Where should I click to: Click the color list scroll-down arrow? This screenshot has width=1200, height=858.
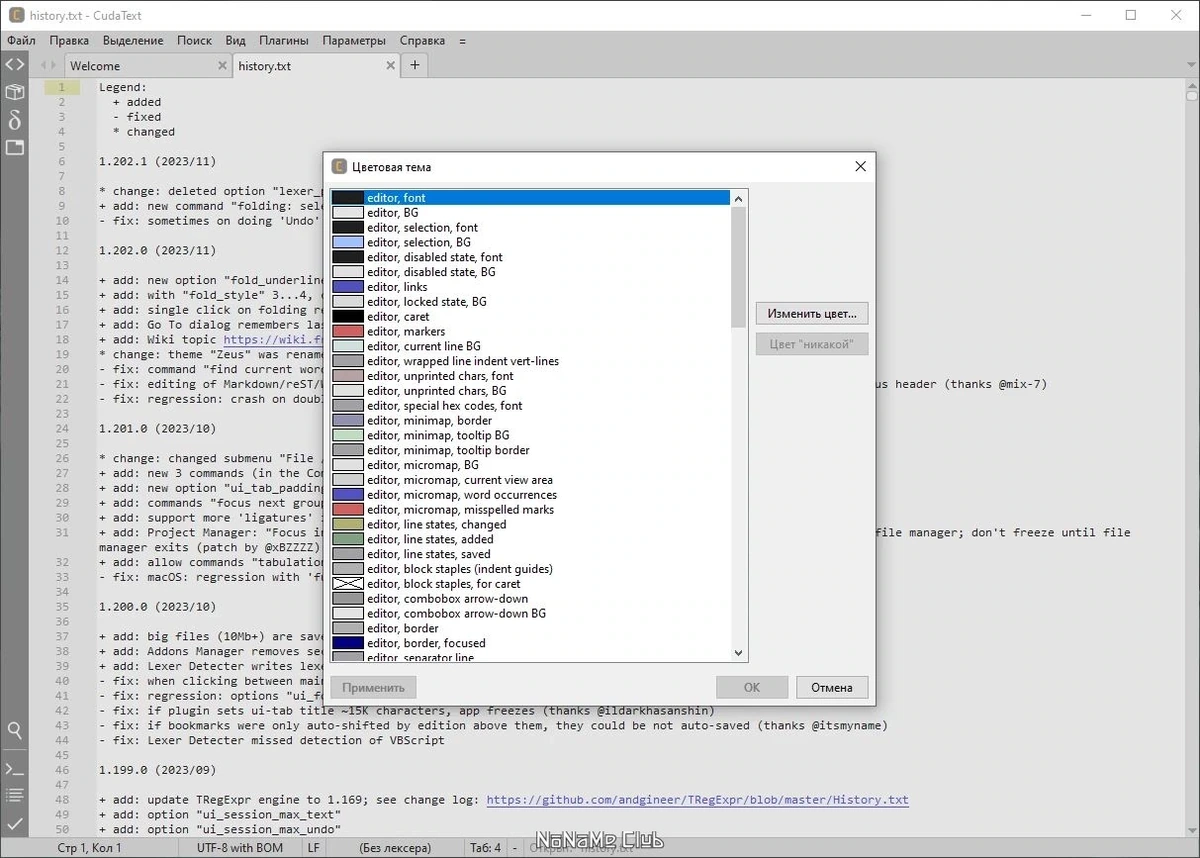point(739,653)
